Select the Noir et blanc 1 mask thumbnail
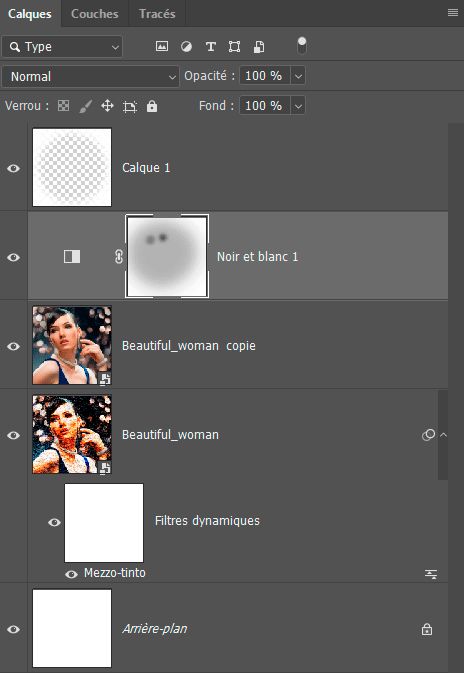This screenshot has width=464, height=673. 167,256
